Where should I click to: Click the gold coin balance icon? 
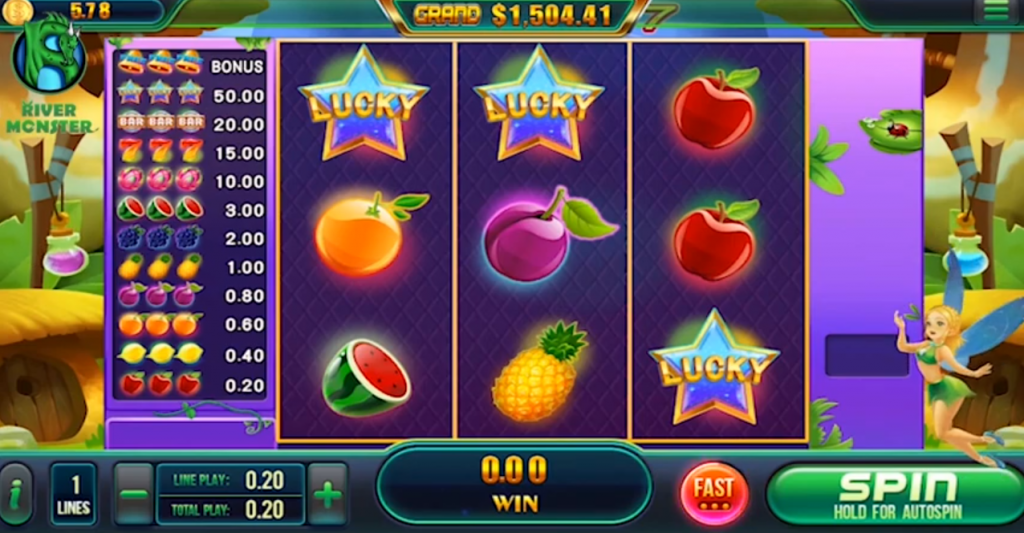pyautogui.click(x=16, y=12)
